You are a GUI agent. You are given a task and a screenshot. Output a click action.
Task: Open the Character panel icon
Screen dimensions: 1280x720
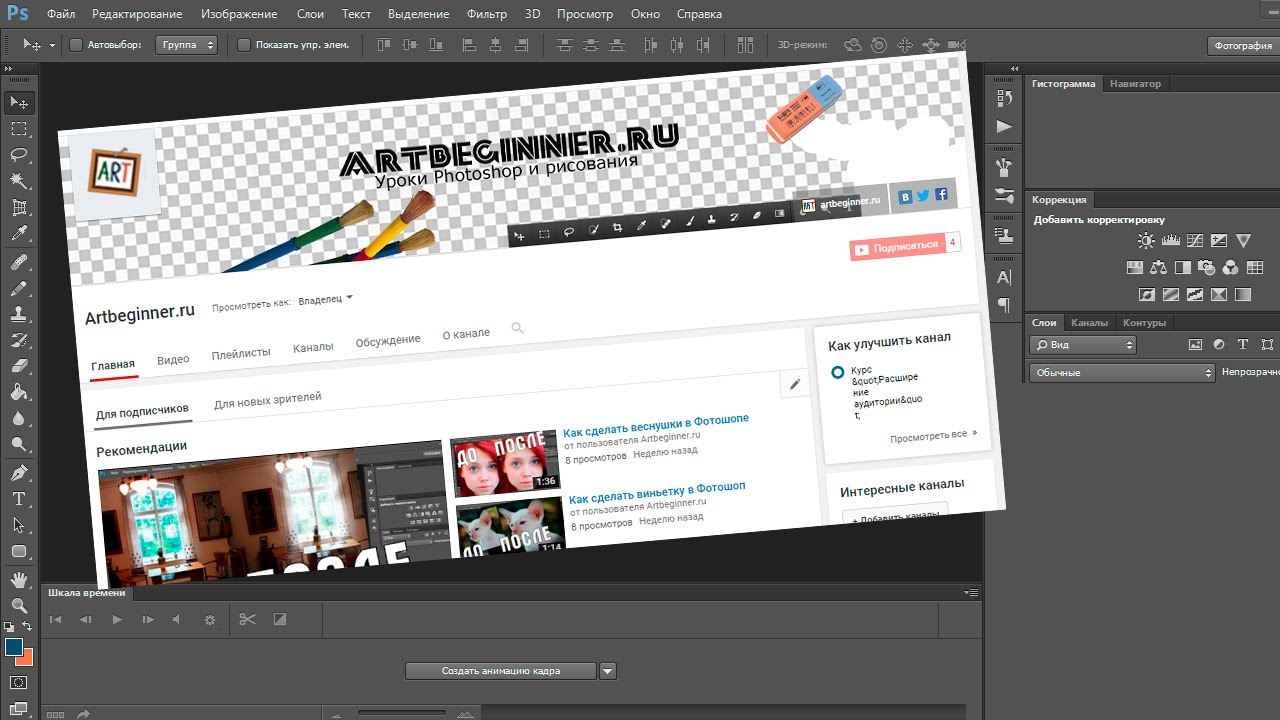1004,277
